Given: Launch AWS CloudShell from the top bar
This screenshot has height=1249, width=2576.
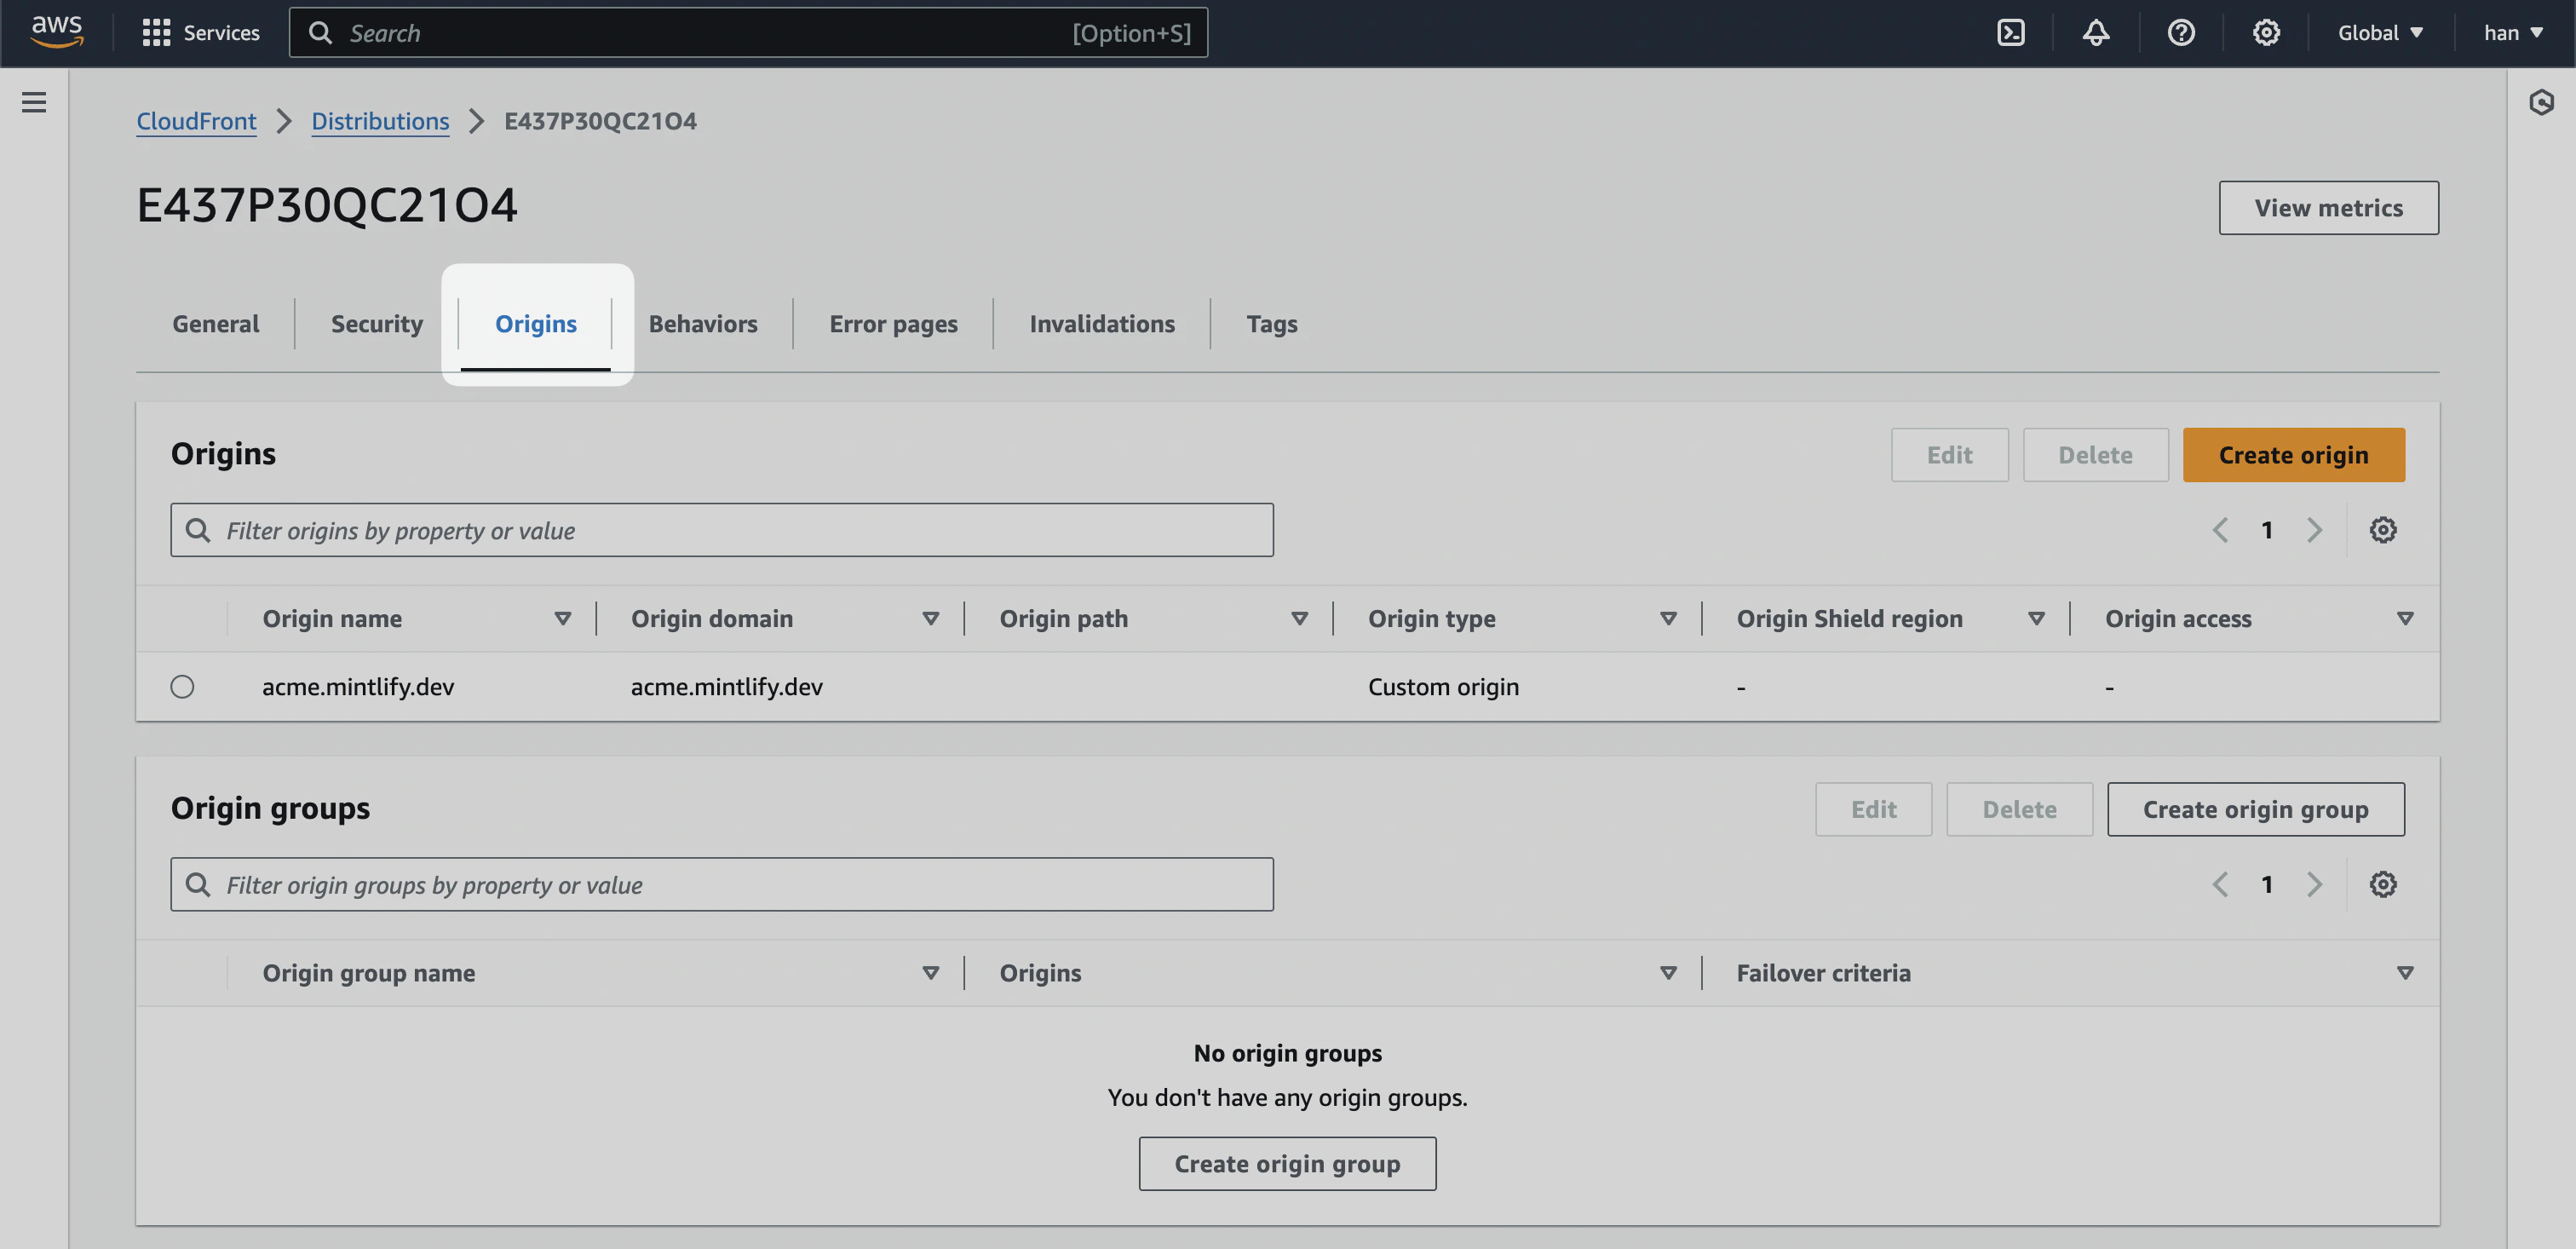Looking at the screenshot, I should [x=2011, y=32].
